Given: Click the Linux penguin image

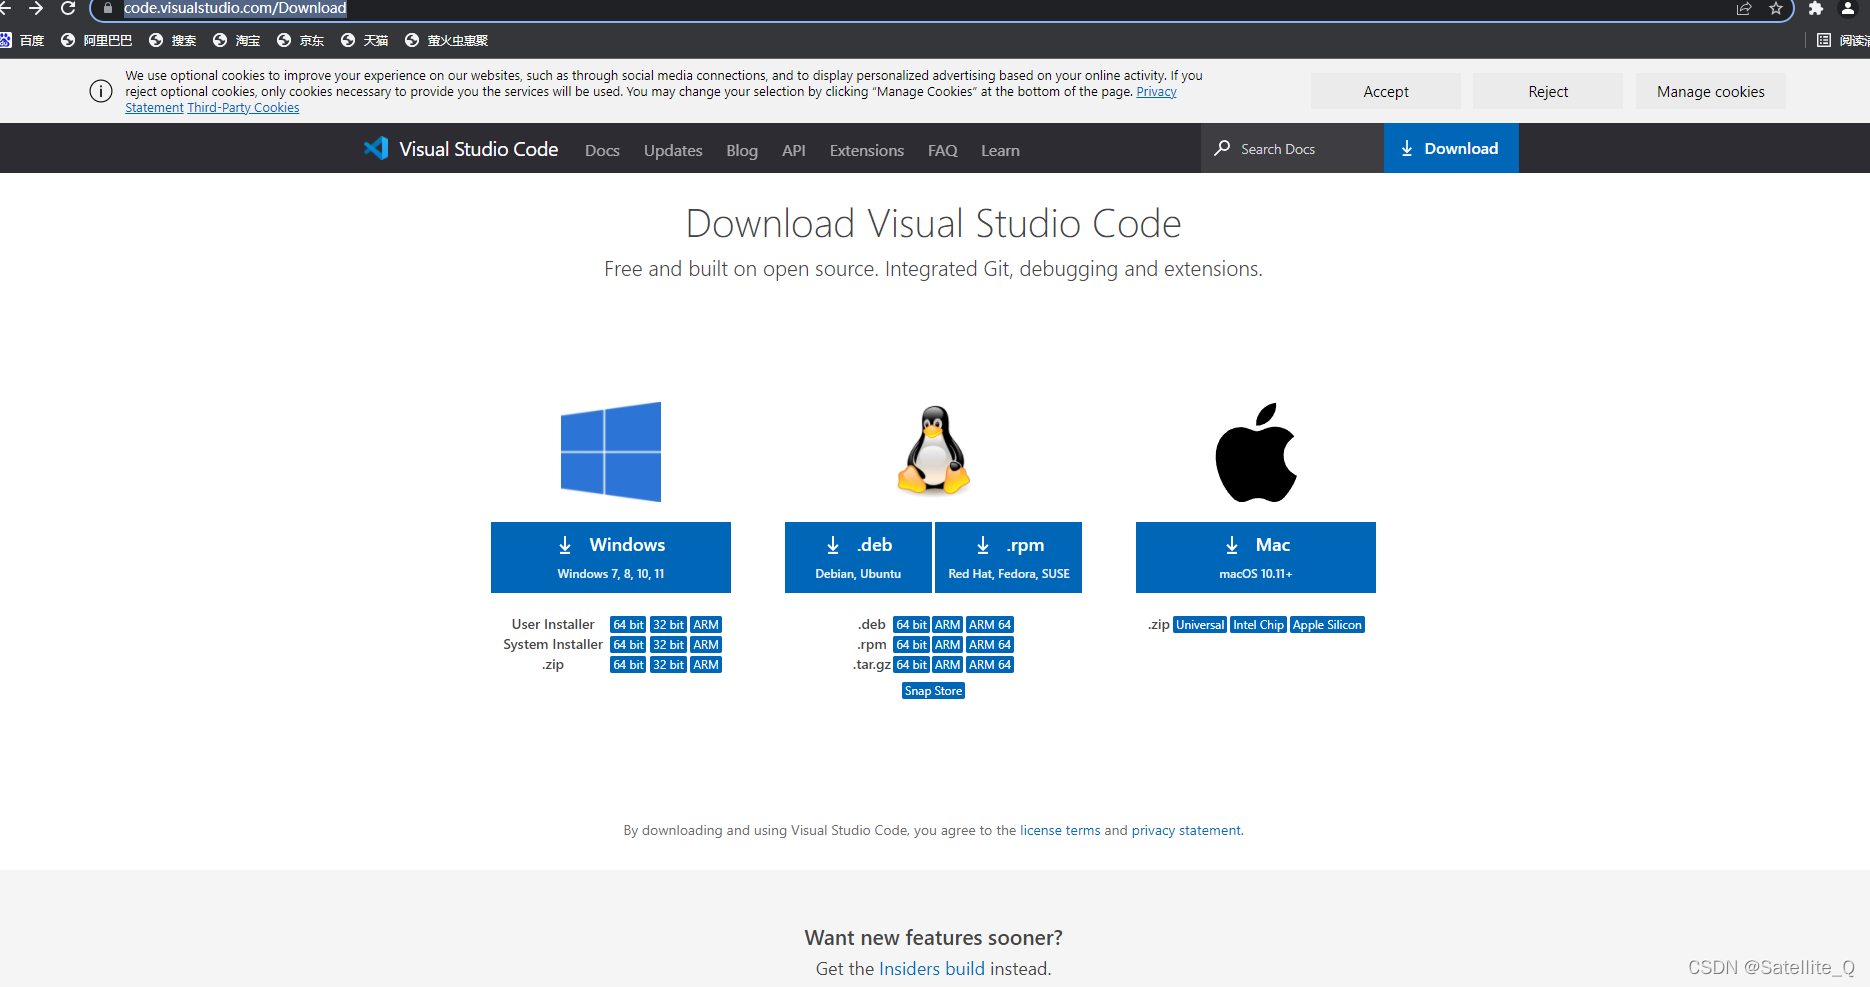Looking at the screenshot, I should tap(934, 450).
